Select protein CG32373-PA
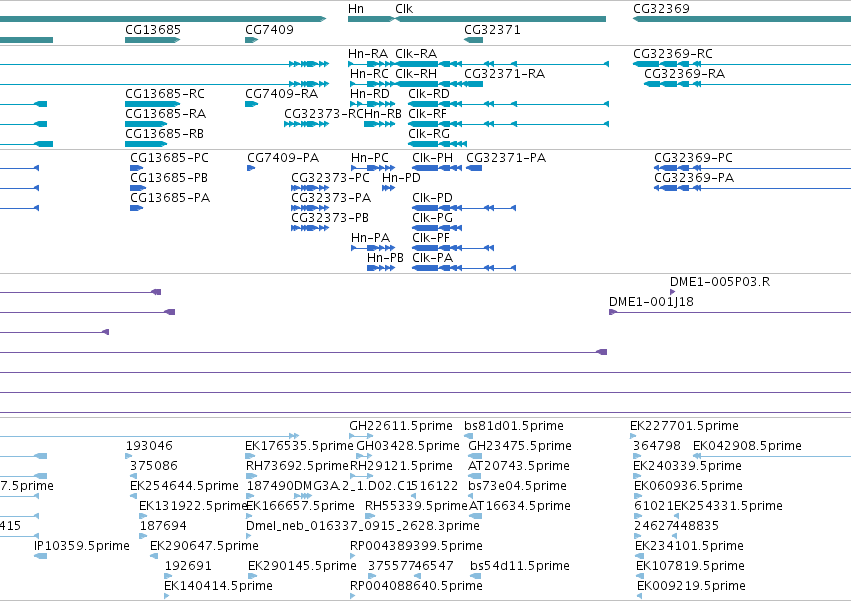 pyautogui.click(x=310, y=208)
